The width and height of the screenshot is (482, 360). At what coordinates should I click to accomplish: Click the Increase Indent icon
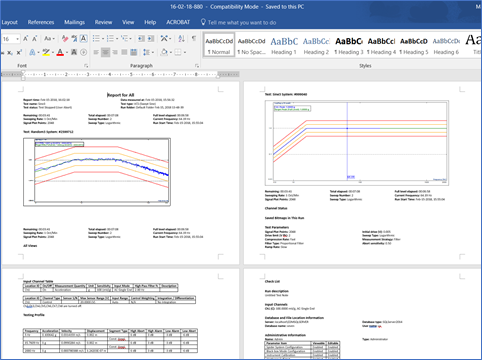coord(151,39)
